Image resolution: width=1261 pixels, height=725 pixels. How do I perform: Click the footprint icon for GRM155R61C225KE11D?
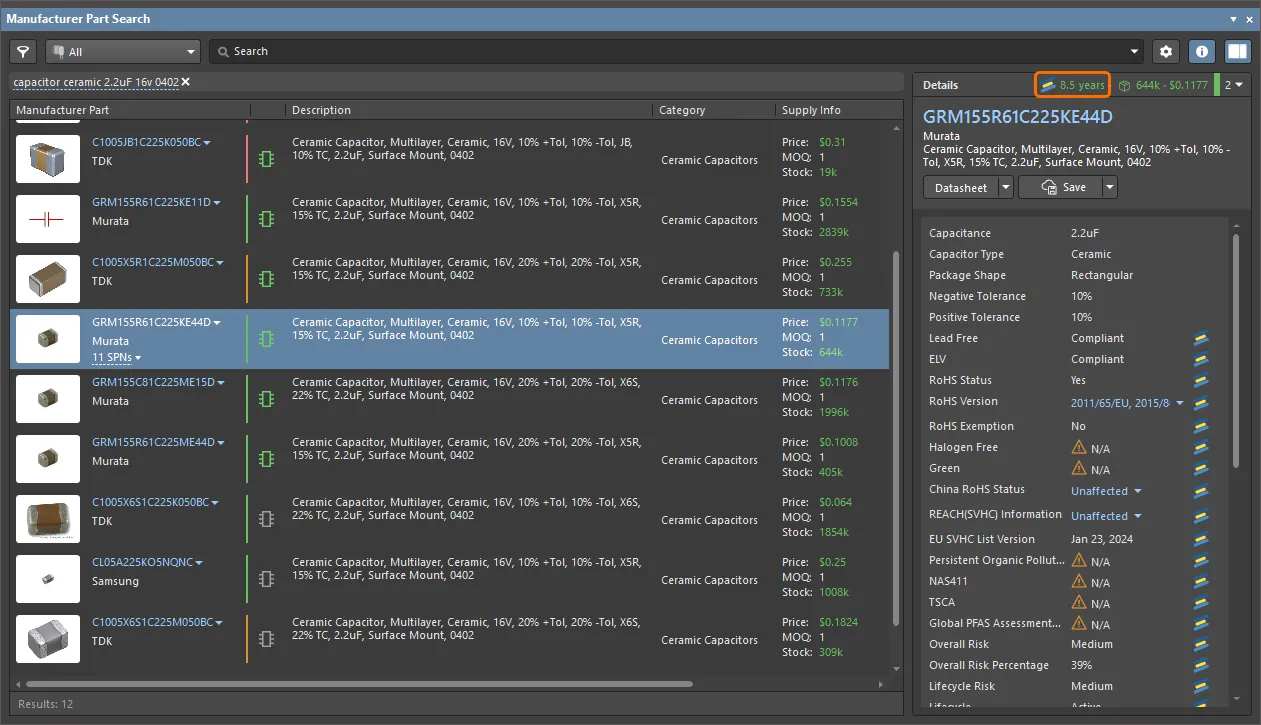pyautogui.click(x=266, y=219)
